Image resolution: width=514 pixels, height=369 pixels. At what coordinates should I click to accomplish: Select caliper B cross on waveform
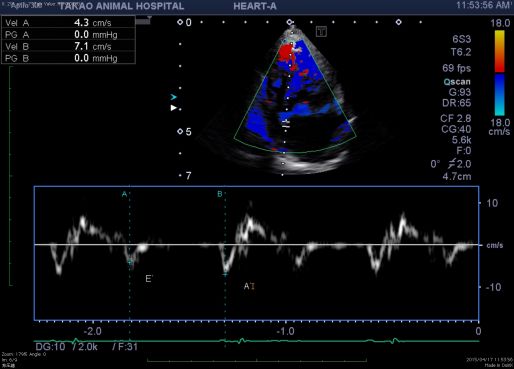(x=226, y=274)
